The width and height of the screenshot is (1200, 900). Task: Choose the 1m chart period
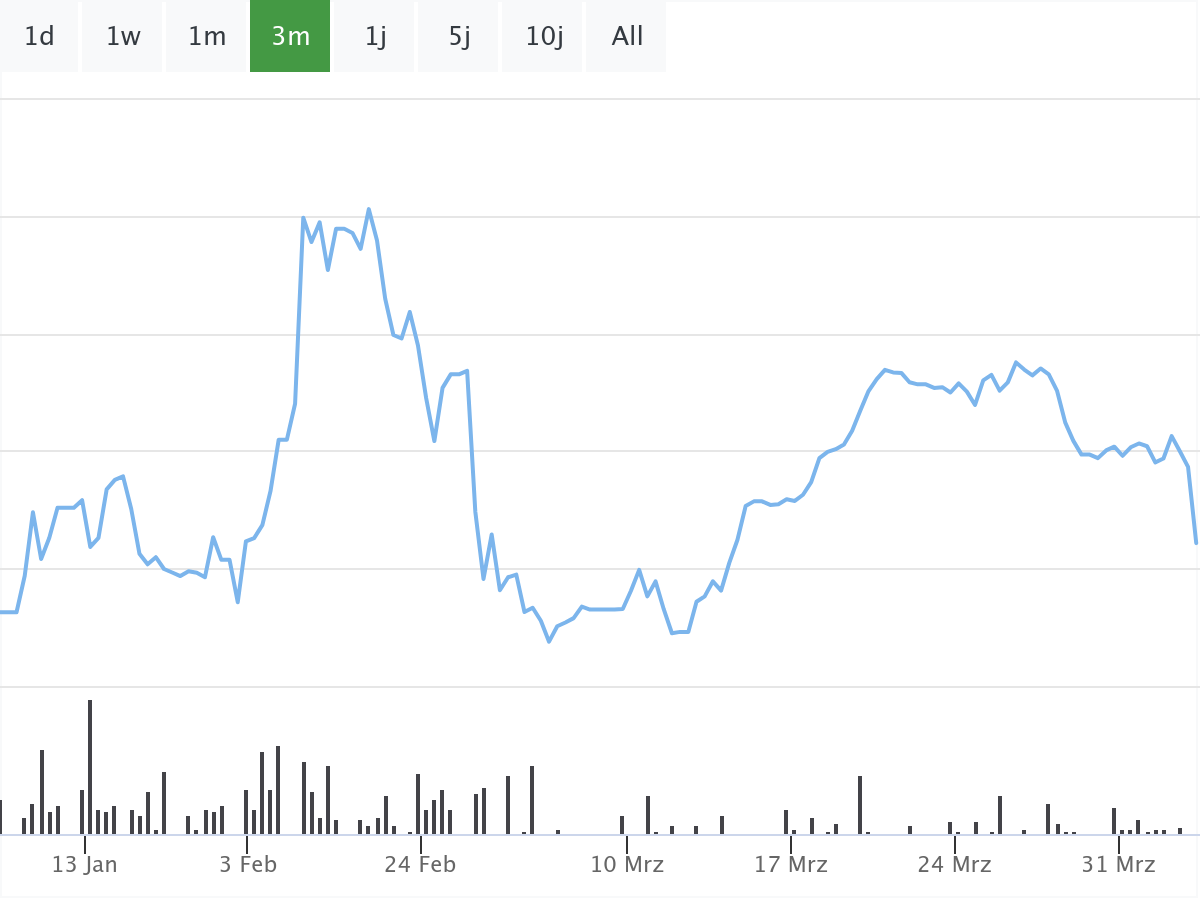(x=207, y=37)
